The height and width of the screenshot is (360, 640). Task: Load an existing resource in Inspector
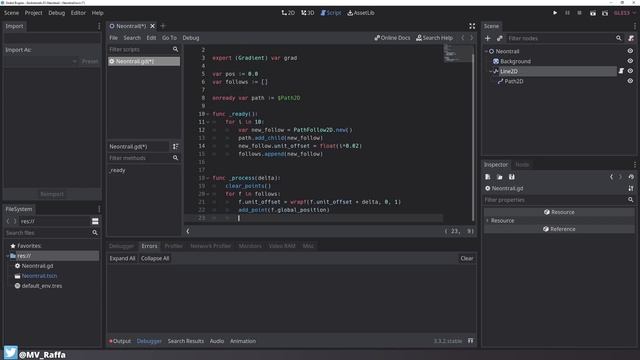point(500,177)
